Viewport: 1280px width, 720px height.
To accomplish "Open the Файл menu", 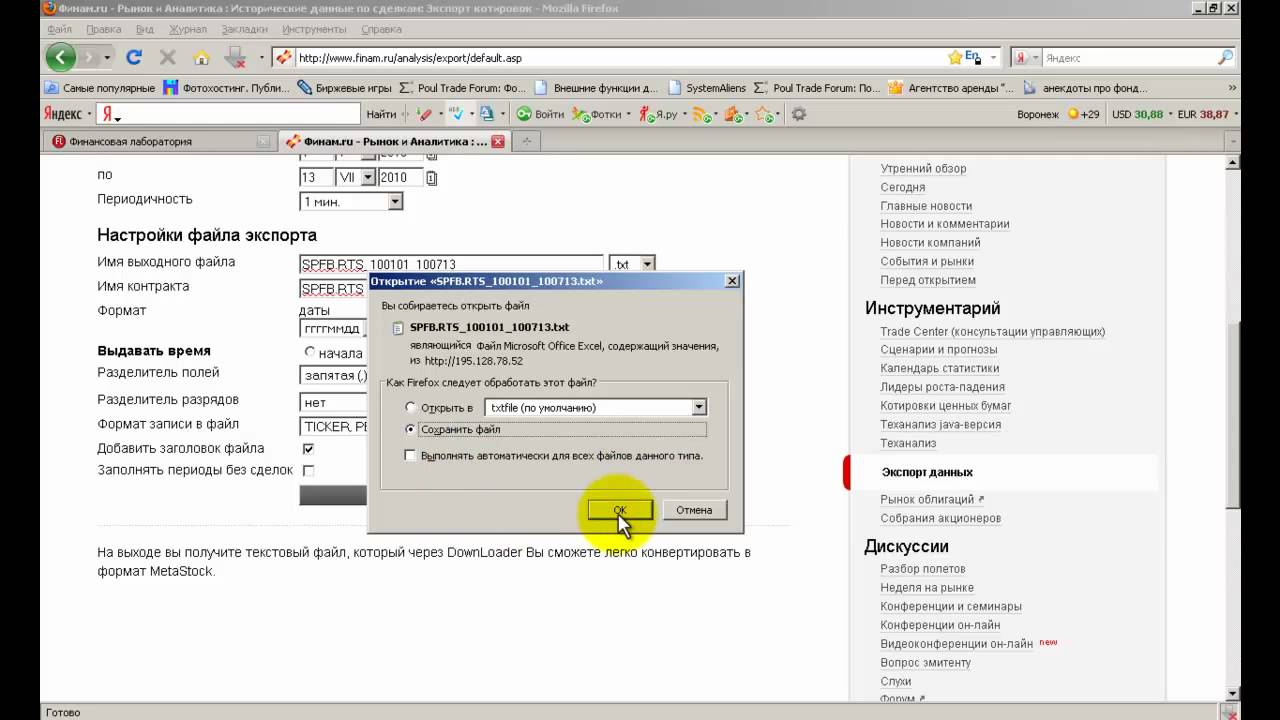I will tap(59, 30).
